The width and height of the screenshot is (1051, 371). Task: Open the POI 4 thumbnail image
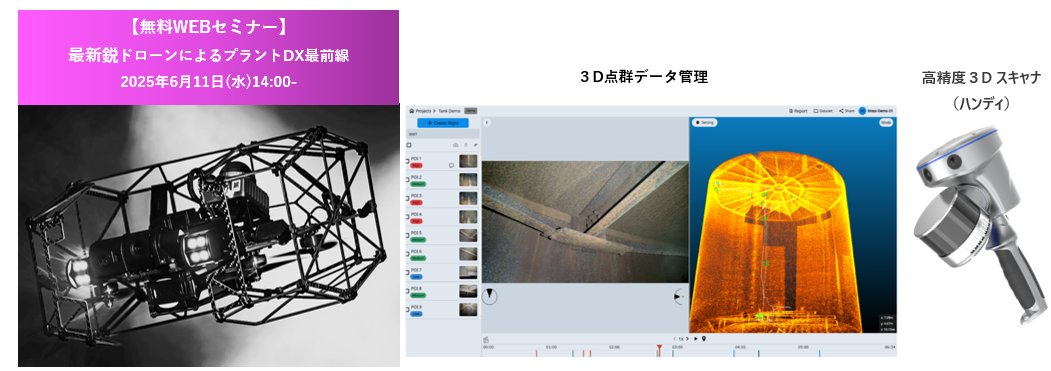click(468, 217)
